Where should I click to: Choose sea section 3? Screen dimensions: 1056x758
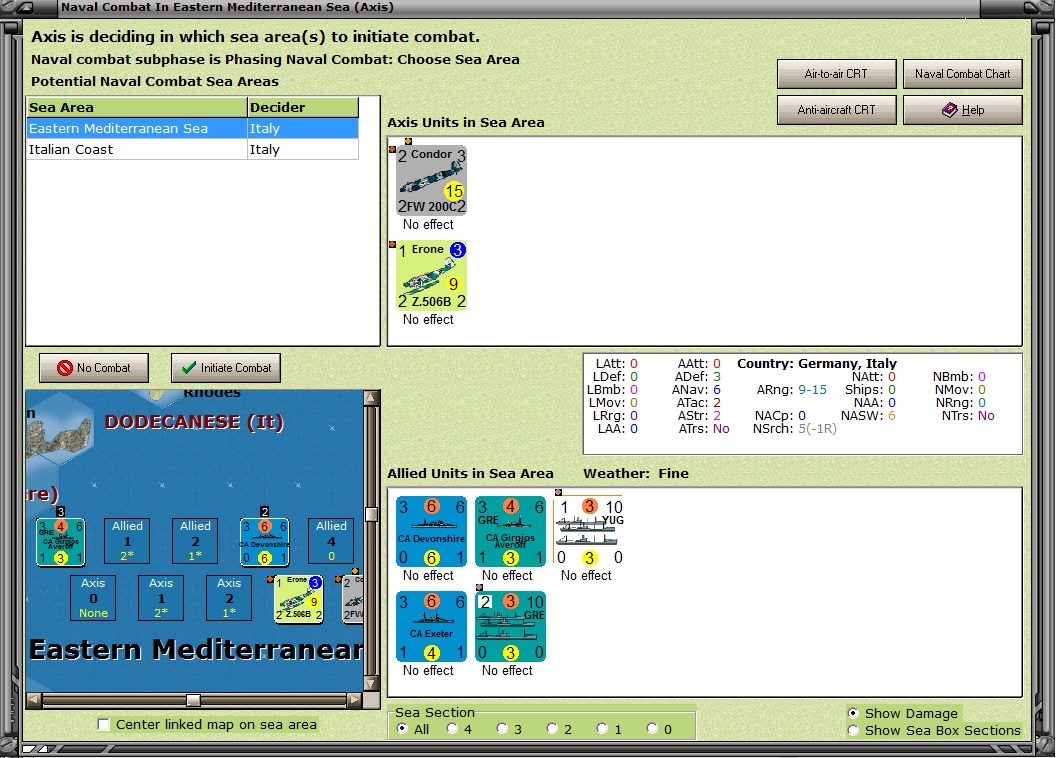[x=502, y=728]
